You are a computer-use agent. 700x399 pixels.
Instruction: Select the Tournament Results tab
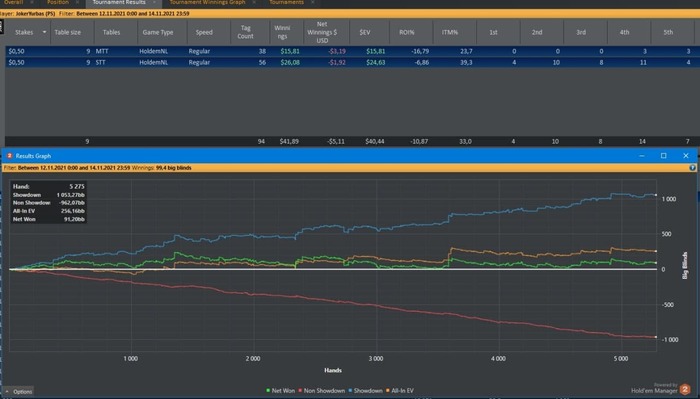point(119,2)
